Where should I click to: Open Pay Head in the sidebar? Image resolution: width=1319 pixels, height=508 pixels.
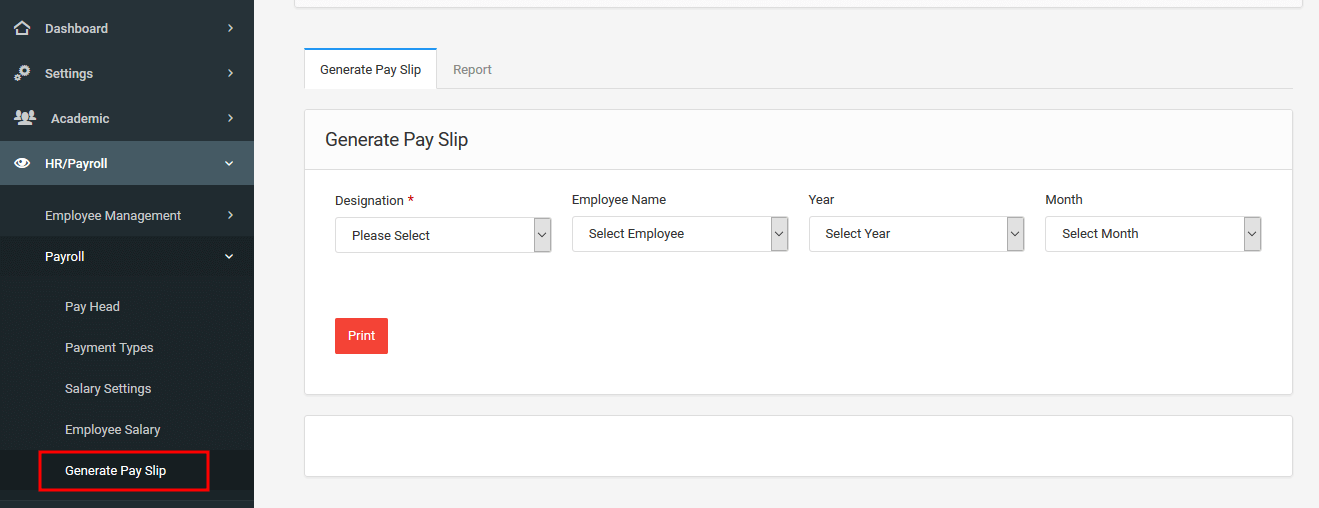pyautogui.click(x=92, y=307)
